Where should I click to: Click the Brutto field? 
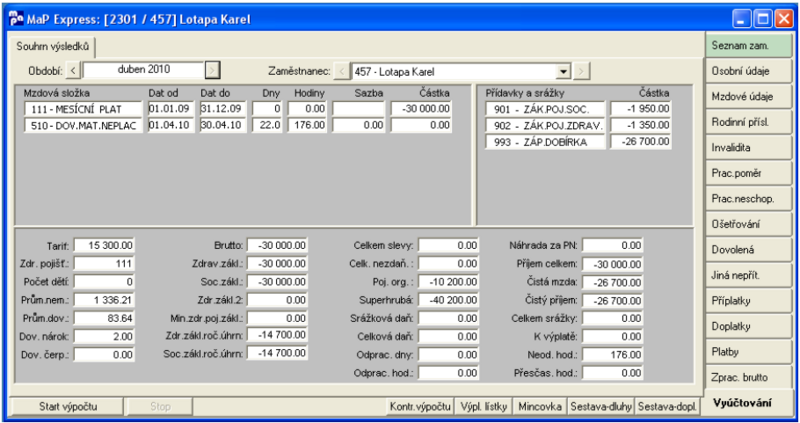[x=277, y=245]
